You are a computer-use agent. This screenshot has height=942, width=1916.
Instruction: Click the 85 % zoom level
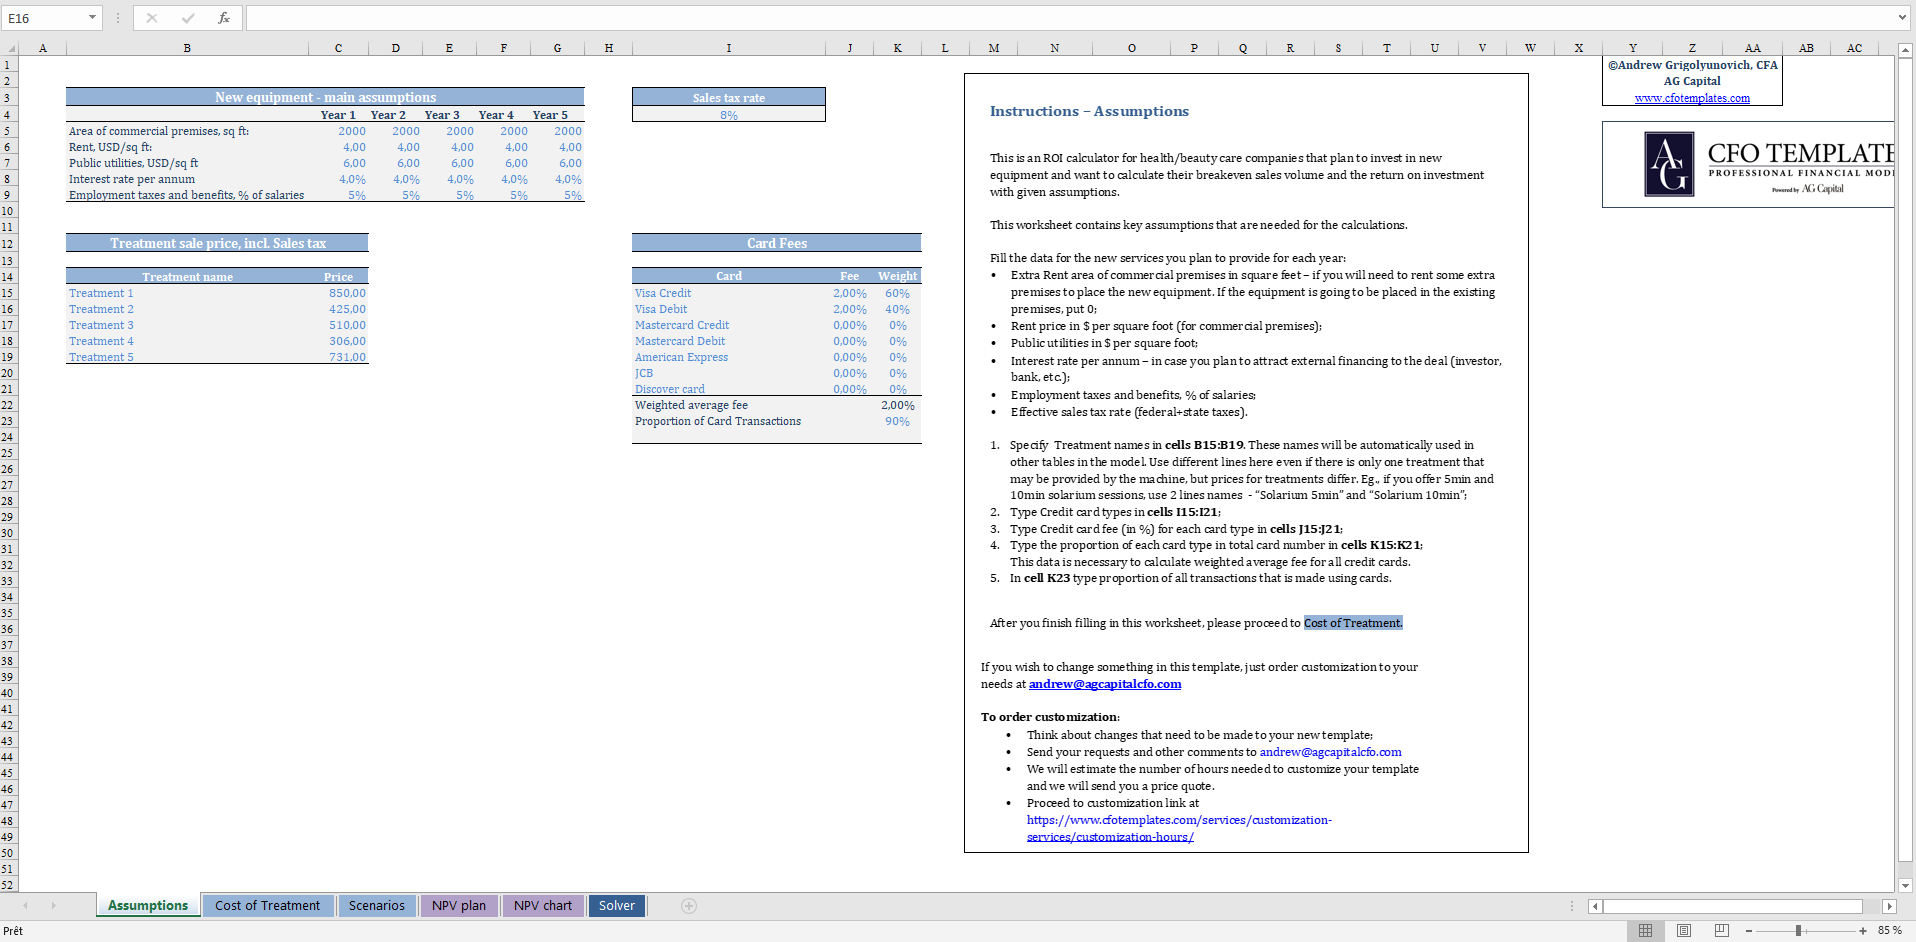click(x=1889, y=931)
